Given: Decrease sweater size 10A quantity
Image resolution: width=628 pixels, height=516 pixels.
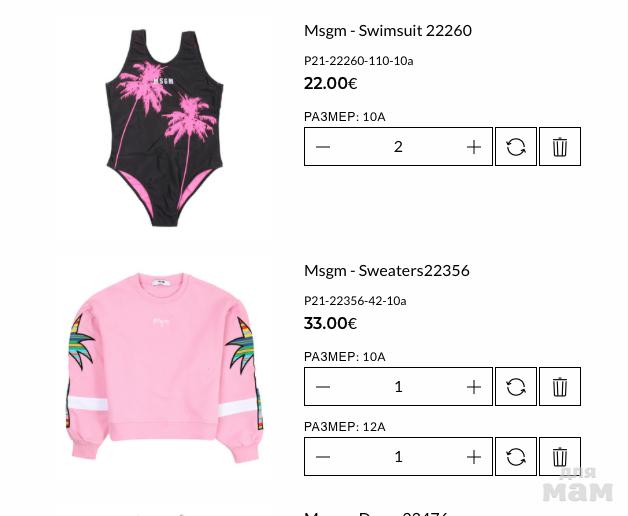Looking at the screenshot, I should pyautogui.click(x=323, y=387).
